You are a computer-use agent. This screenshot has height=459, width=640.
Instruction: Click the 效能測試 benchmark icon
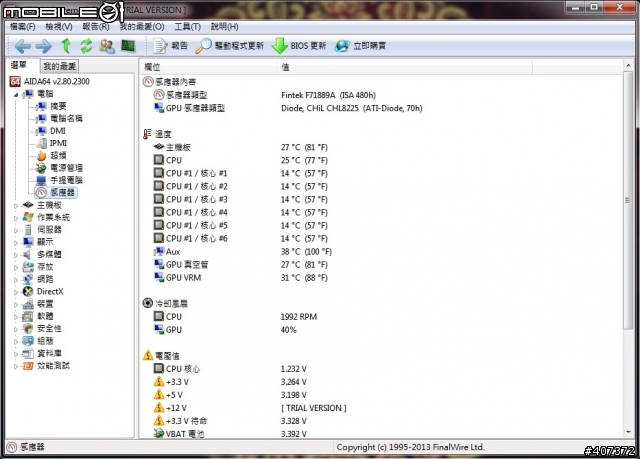point(28,366)
